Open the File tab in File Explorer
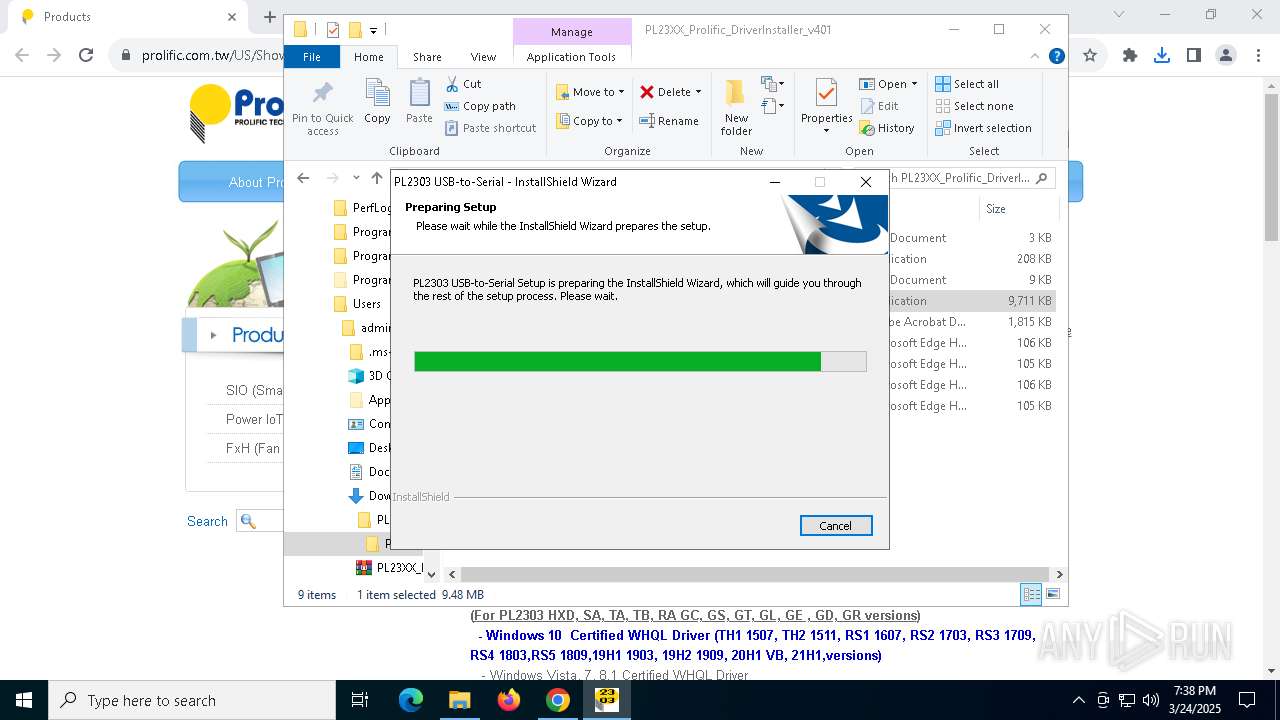The height and width of the screenshot is (720, 1280). [x=312, y=57]
